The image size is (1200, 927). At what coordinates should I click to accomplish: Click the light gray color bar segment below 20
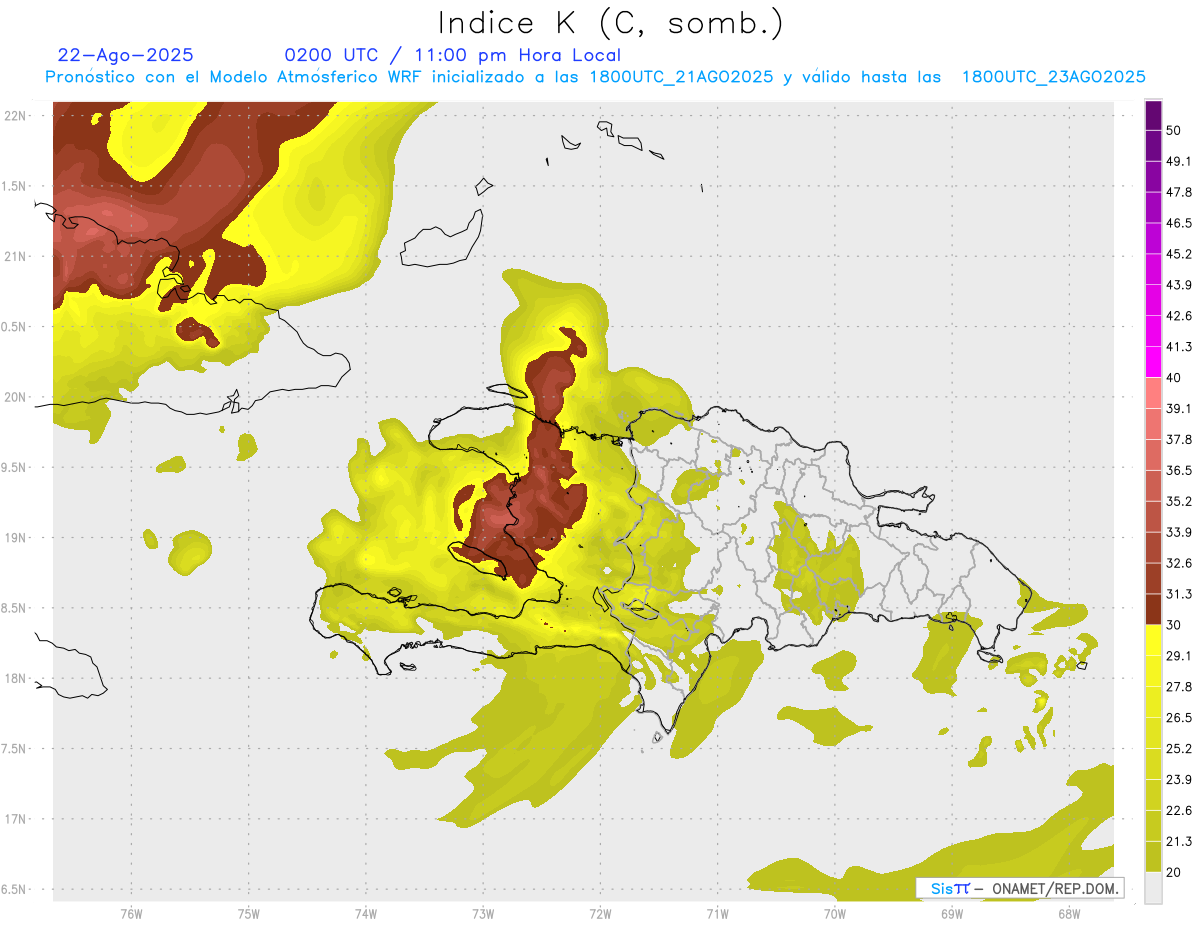[1153, 888]
